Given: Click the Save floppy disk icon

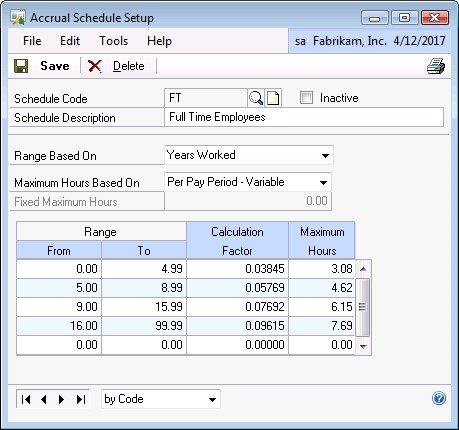Looking at the screenshot, I should tap(21, 66).
